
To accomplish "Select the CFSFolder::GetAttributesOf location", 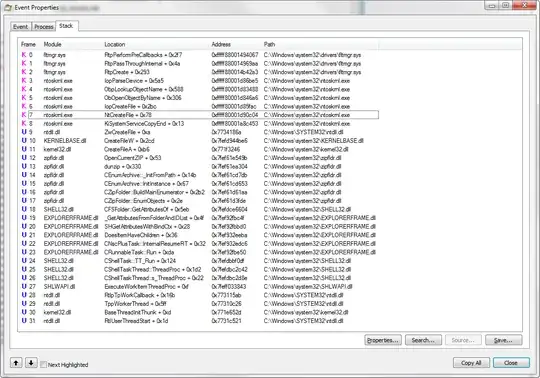I will 146,209.
